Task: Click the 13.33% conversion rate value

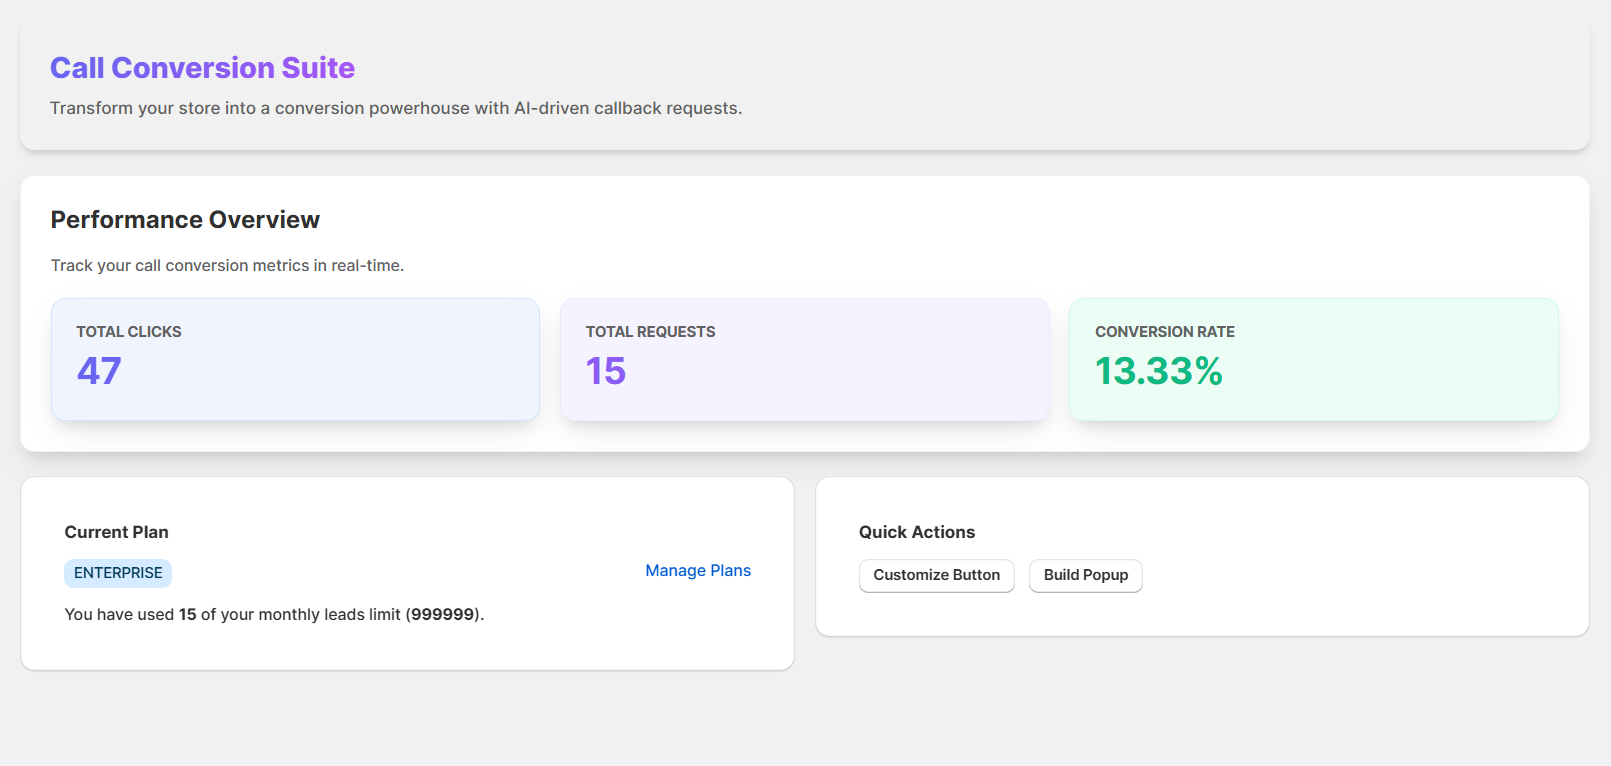Action: (1158, 371)
